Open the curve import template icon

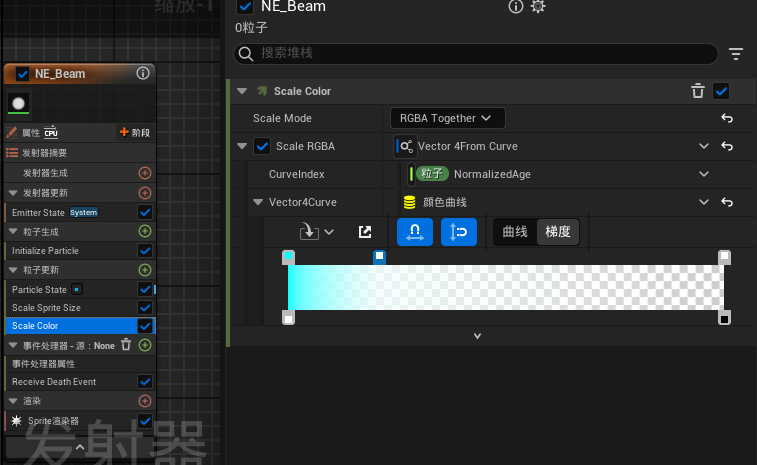click(309, 232)
